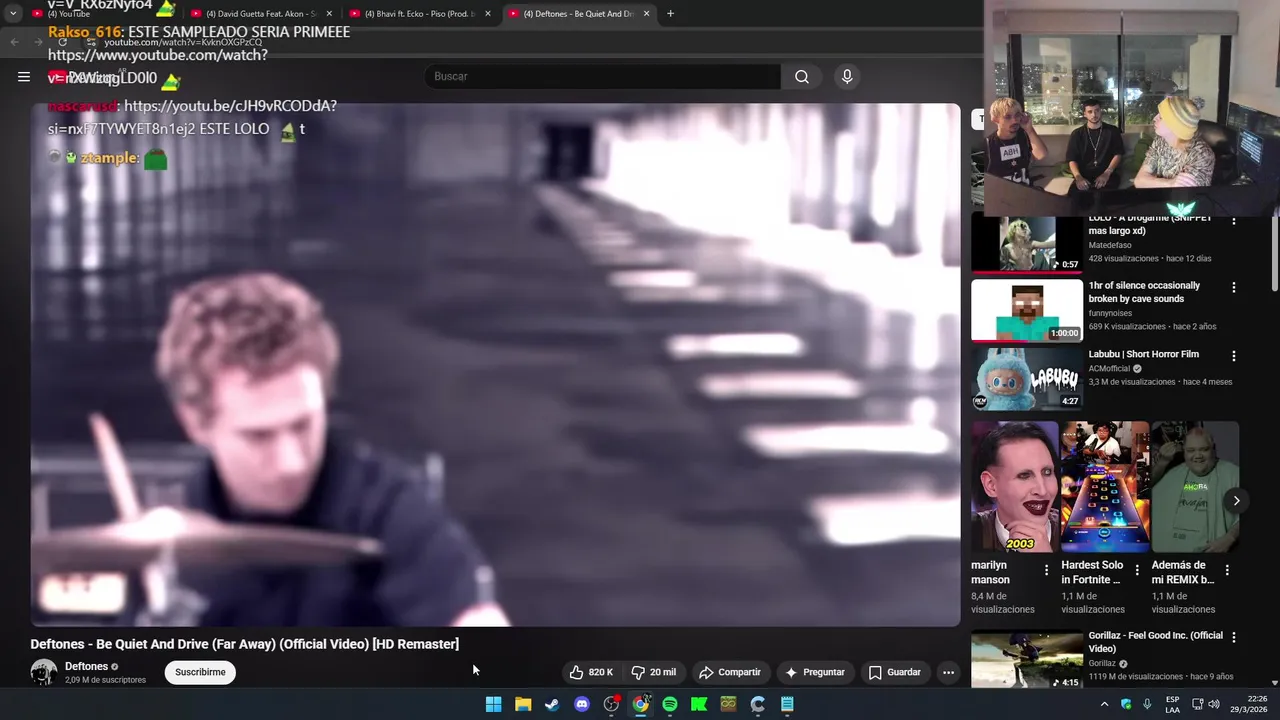Image resolution: width=1280 pixels, height=720 pixels.
Task: Click the Suscribirme button
Action: click(200, 672)
